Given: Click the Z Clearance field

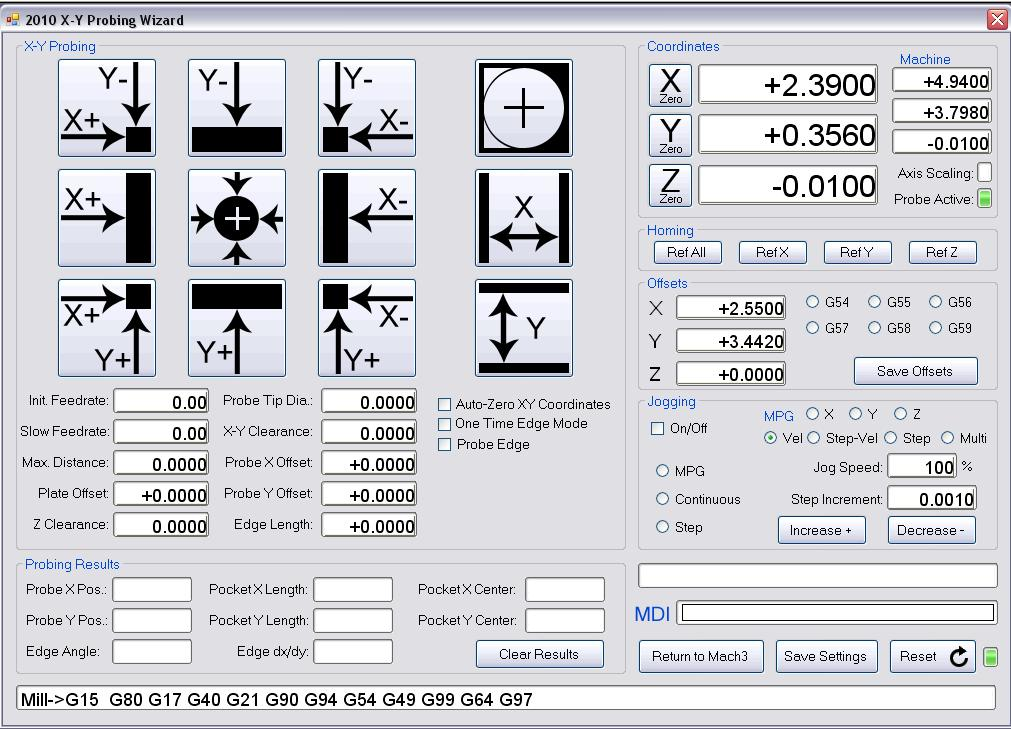Looking at the screenshot, I should tap(161, 525).
